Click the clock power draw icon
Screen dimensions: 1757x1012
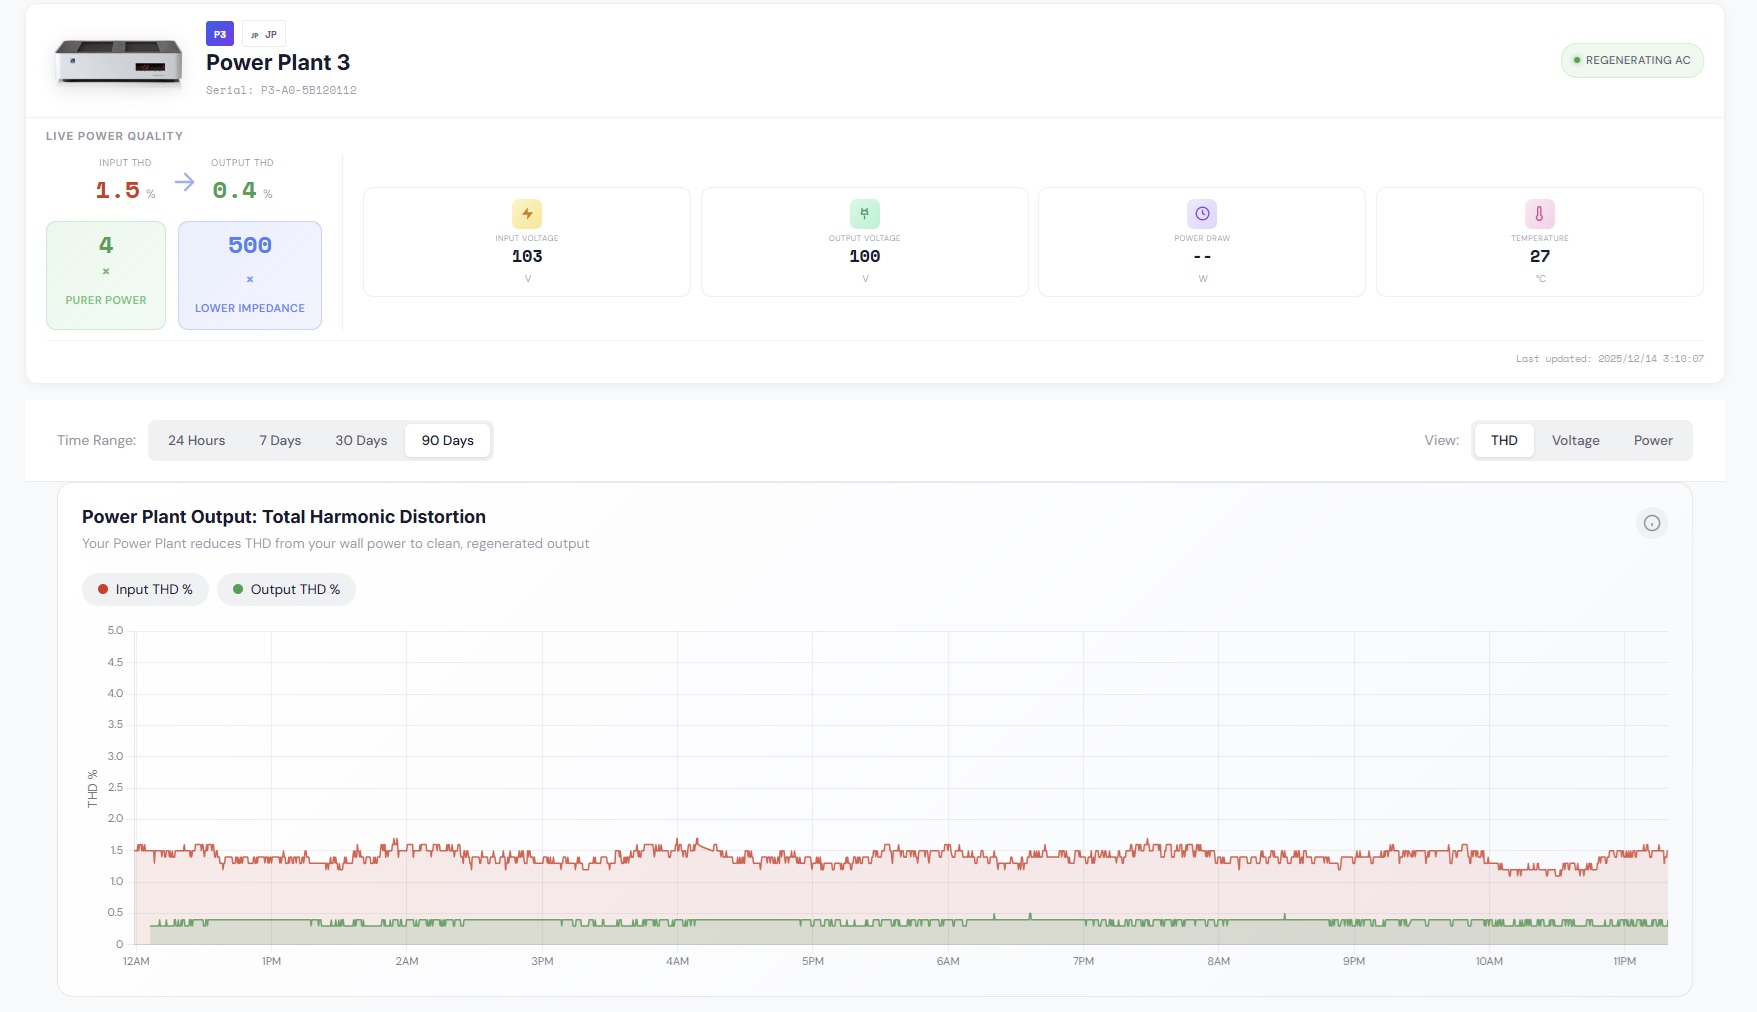[x=1202, y=214]
